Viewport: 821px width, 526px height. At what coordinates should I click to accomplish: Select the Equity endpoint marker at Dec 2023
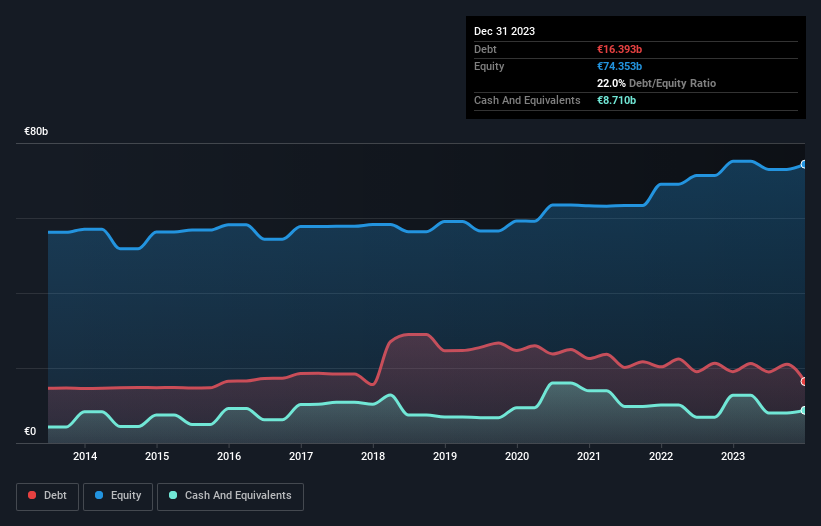coord(804,164)
